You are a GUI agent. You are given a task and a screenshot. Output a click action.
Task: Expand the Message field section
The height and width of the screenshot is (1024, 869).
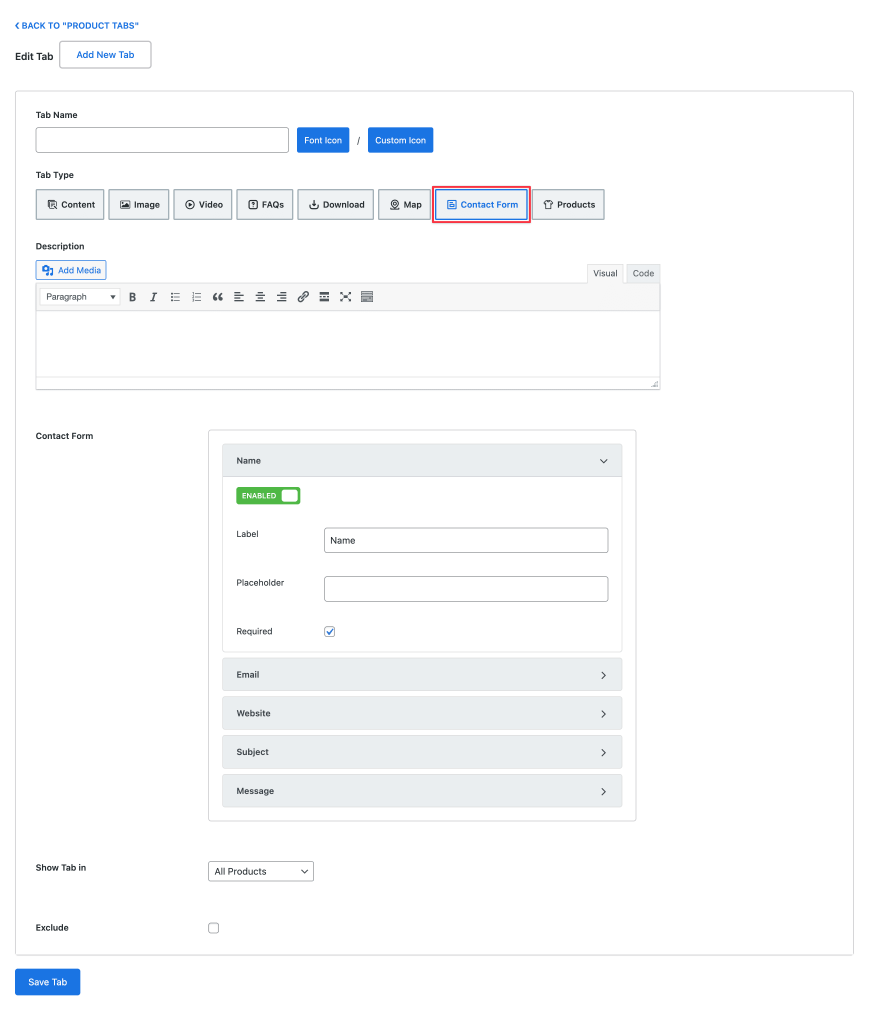coord(422,791)
